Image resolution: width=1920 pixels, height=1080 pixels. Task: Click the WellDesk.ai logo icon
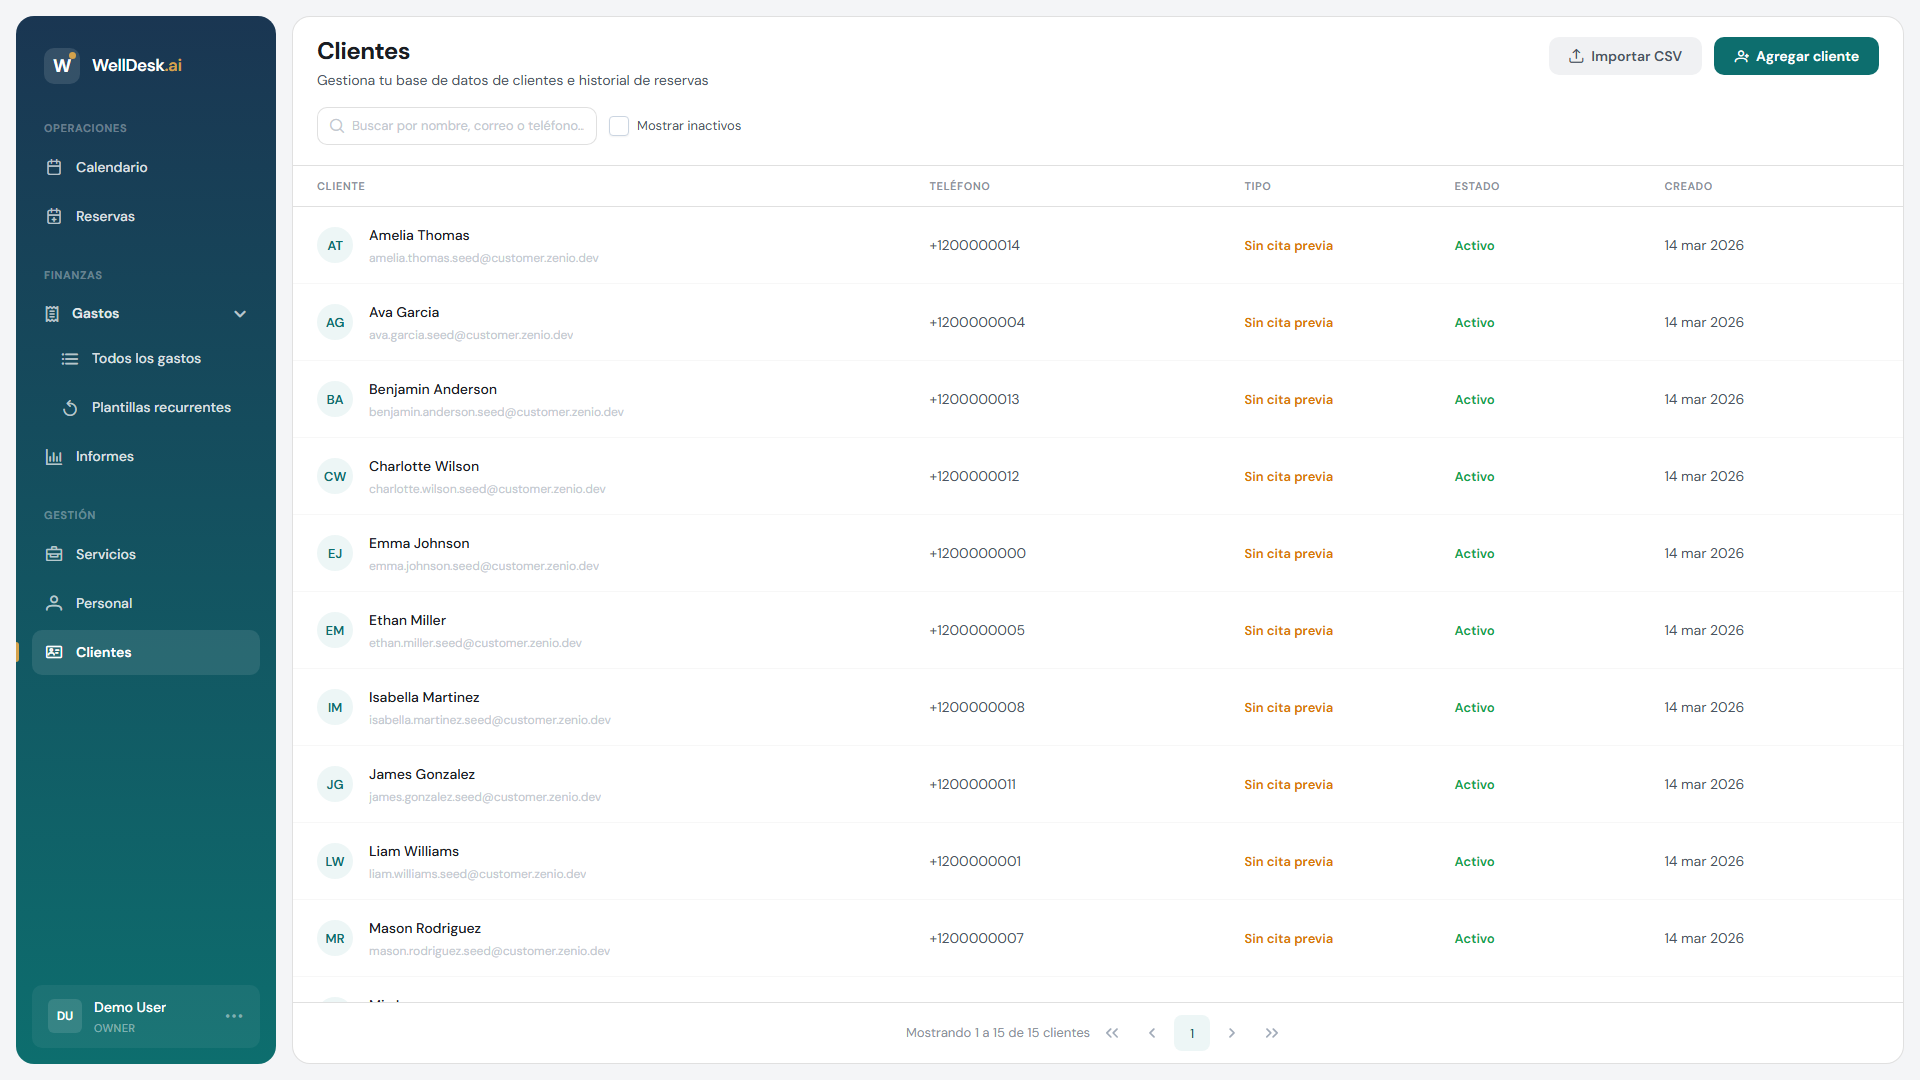(x=62, y=65)
